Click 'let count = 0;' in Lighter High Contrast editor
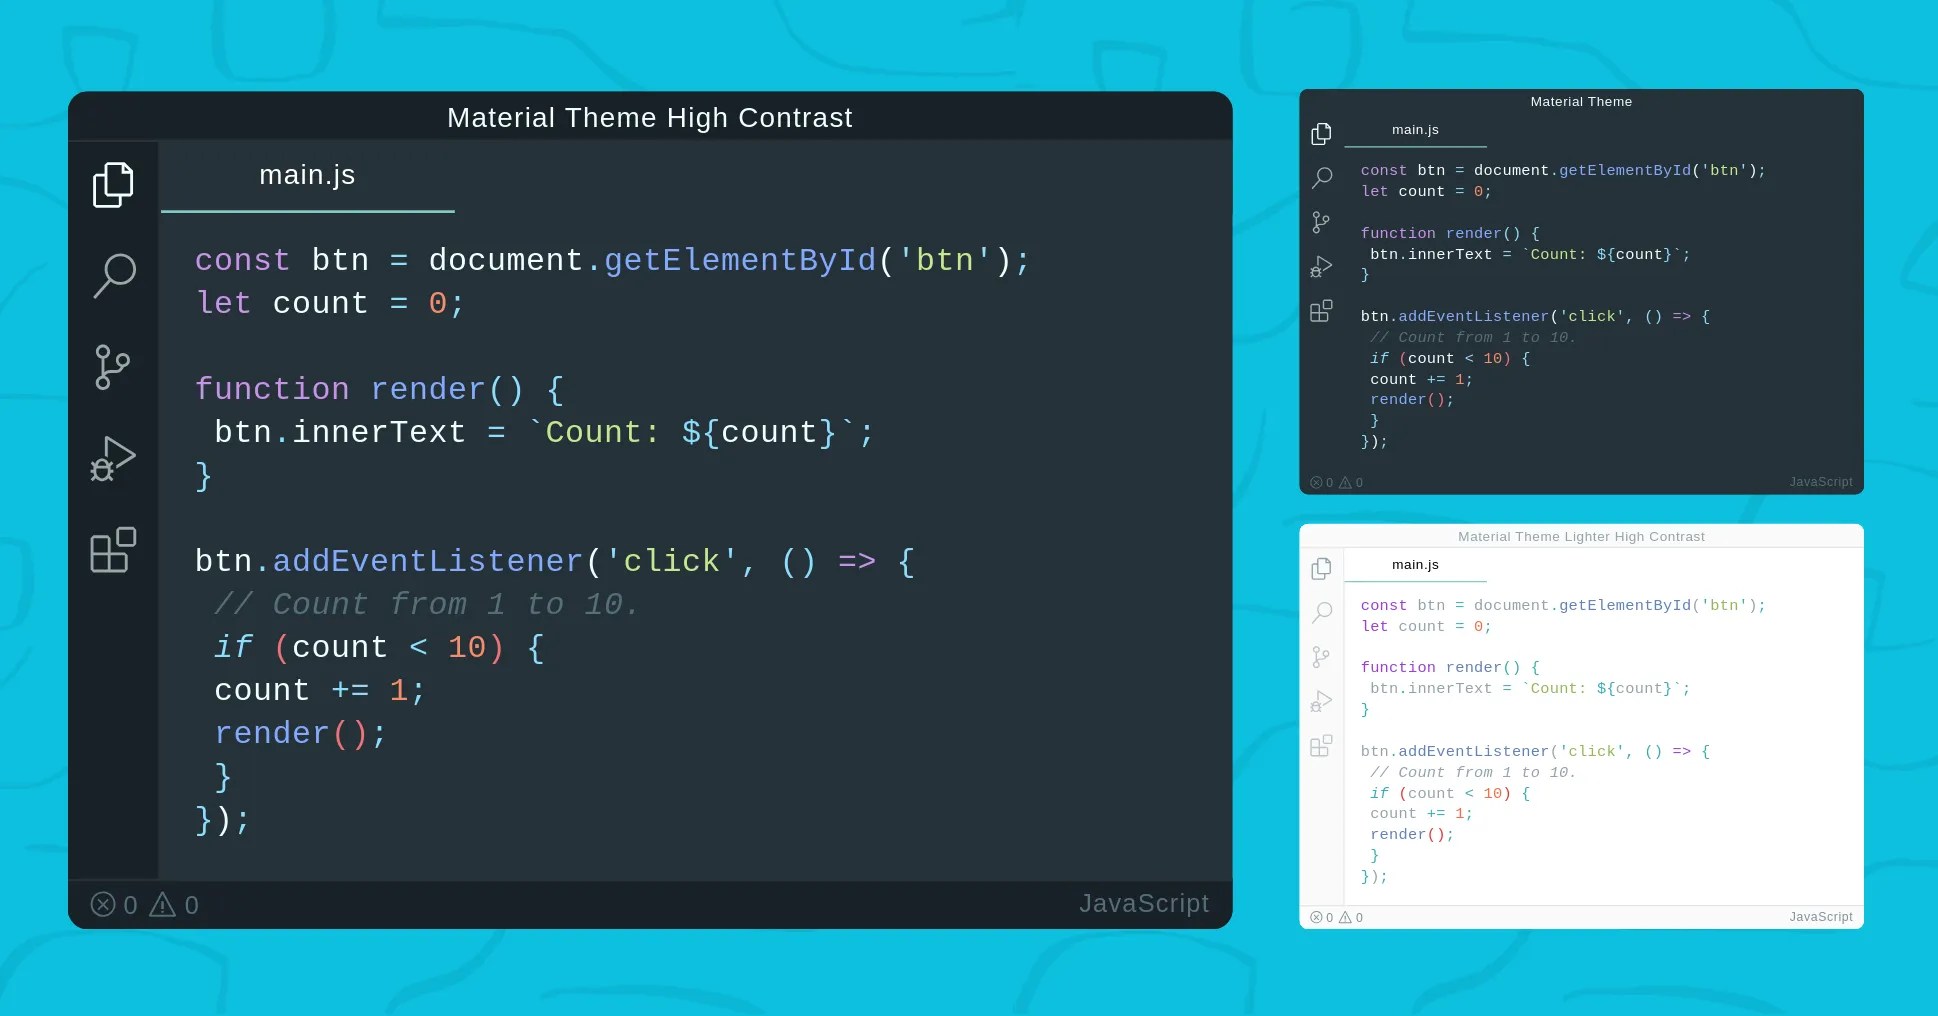 coord(1426,627)
